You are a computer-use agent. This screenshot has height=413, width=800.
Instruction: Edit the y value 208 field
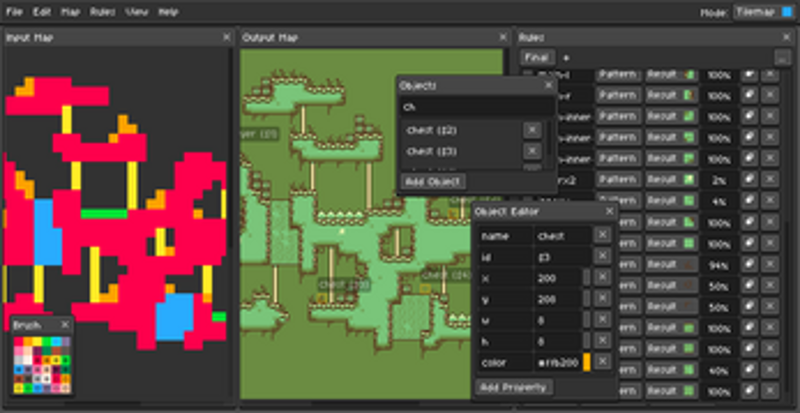point(557,299)
